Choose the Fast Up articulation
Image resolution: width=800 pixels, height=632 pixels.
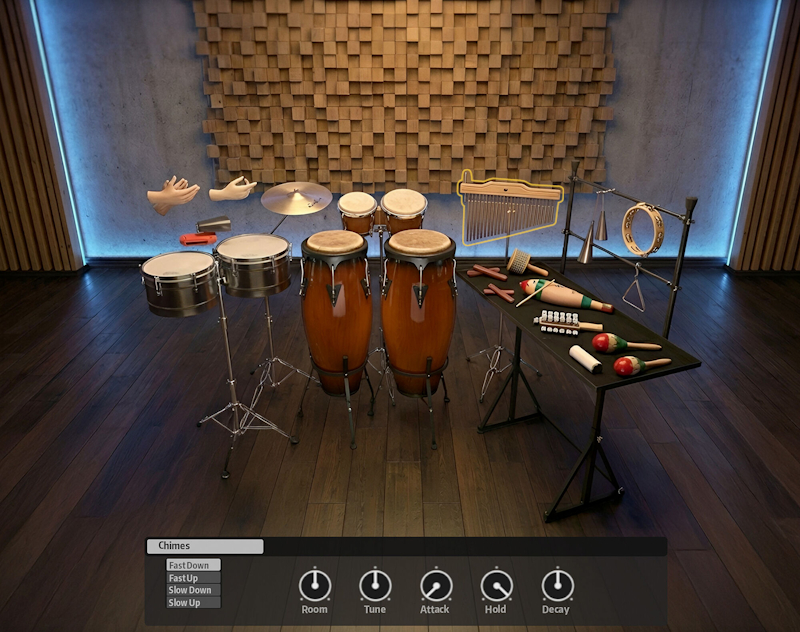tap(193, 578)
